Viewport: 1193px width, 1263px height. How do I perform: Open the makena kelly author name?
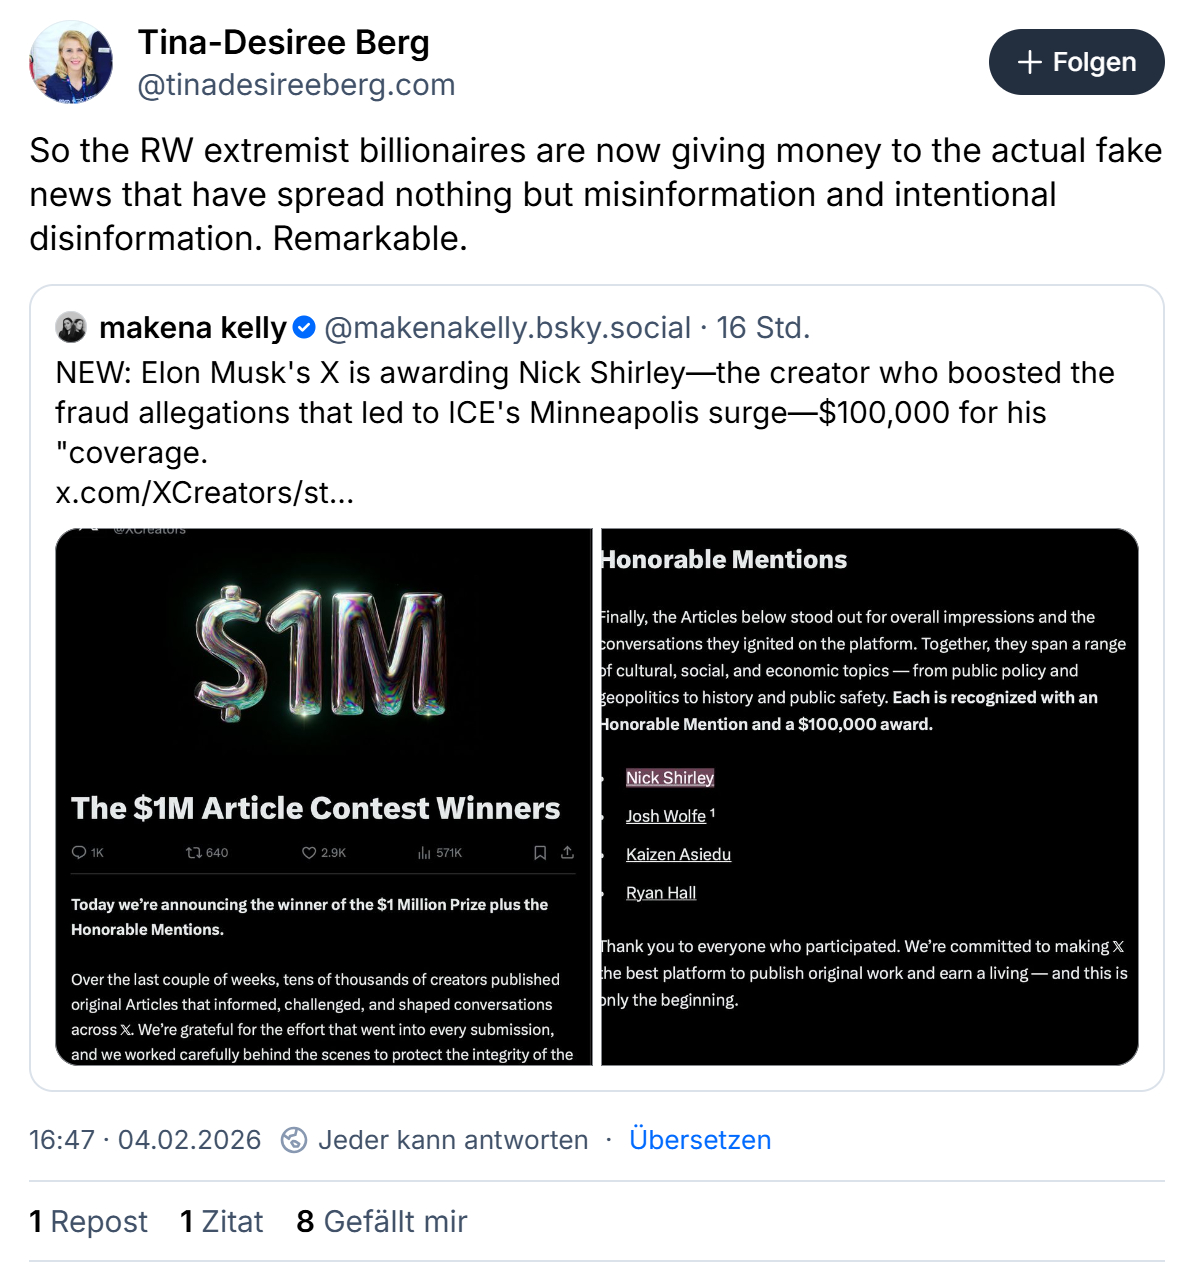pyautogui.click(x=193, y=327)
